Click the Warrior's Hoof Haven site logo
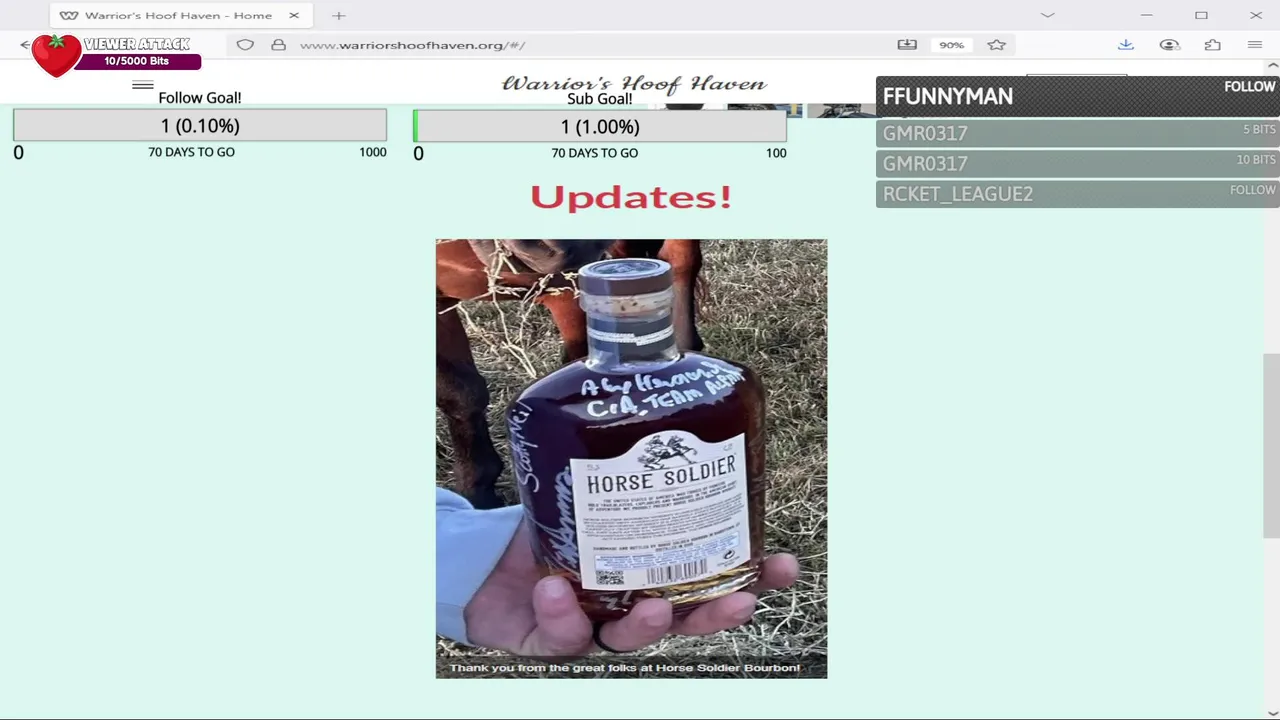1280x720 pixels. tap(634, 84)
